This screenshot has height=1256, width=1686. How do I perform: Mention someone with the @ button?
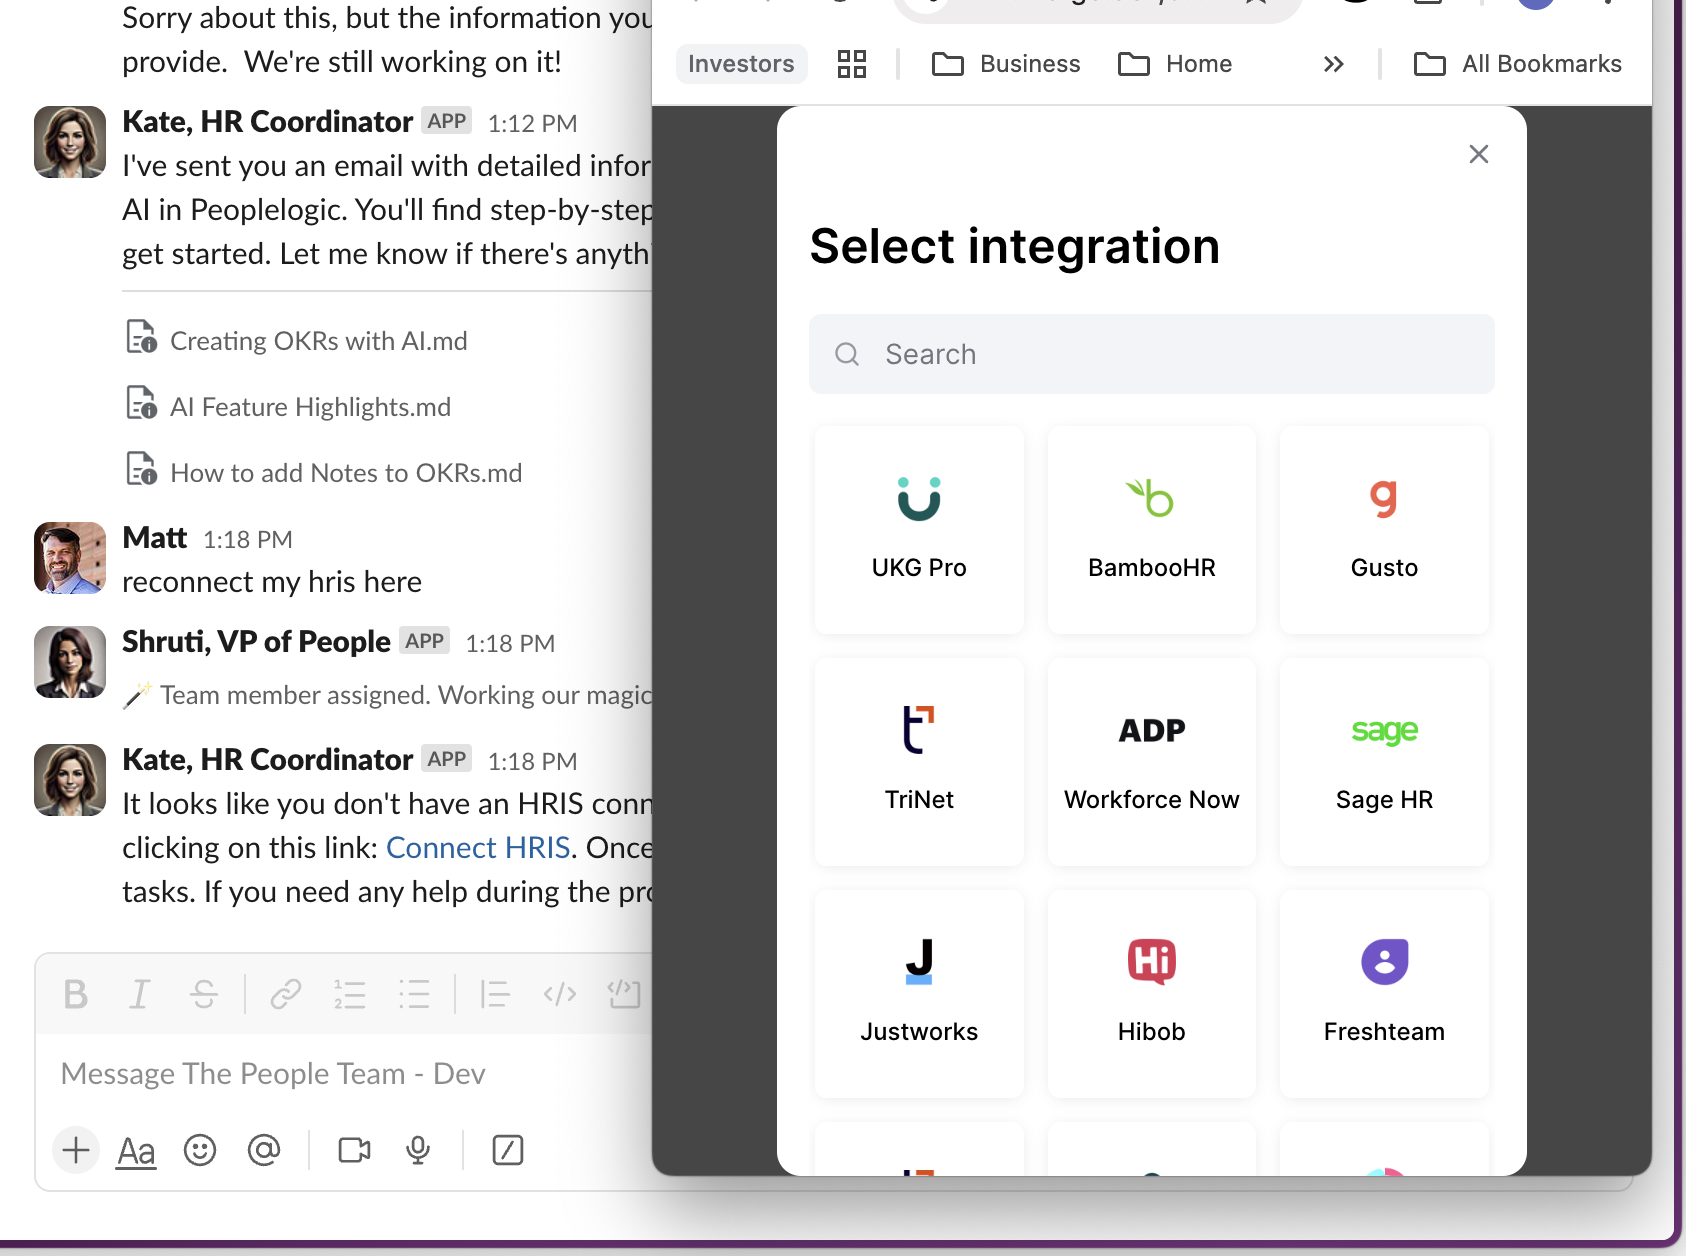264,1150
